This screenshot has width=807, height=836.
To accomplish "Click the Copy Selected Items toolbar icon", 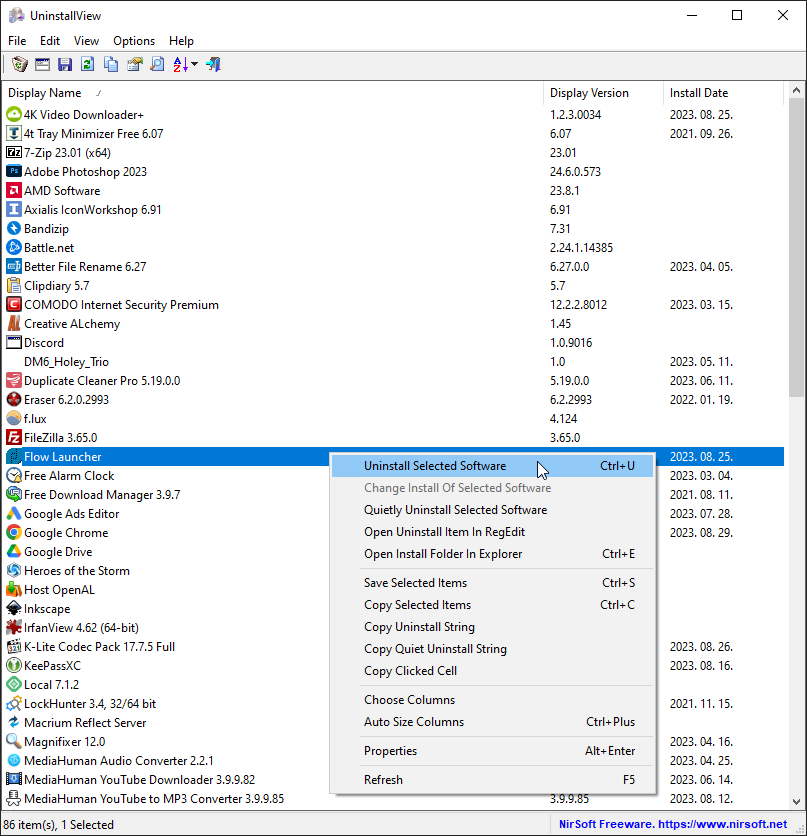I will coord(111,65).
